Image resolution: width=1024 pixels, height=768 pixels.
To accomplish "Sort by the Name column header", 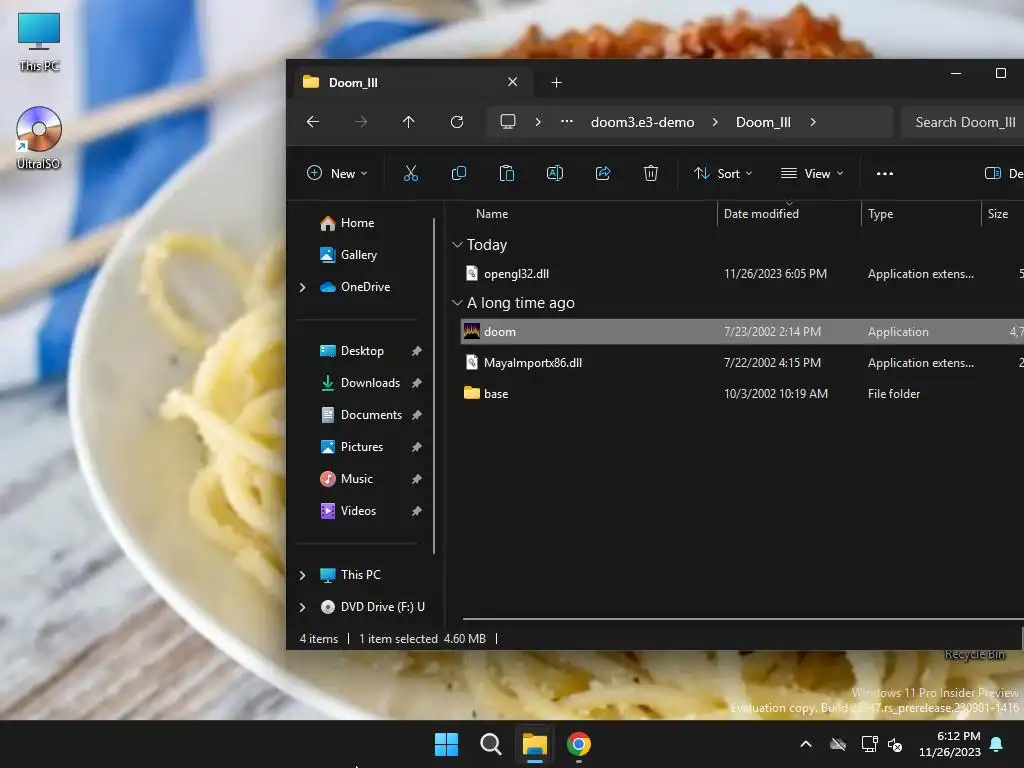I will (x=492, y=214).
